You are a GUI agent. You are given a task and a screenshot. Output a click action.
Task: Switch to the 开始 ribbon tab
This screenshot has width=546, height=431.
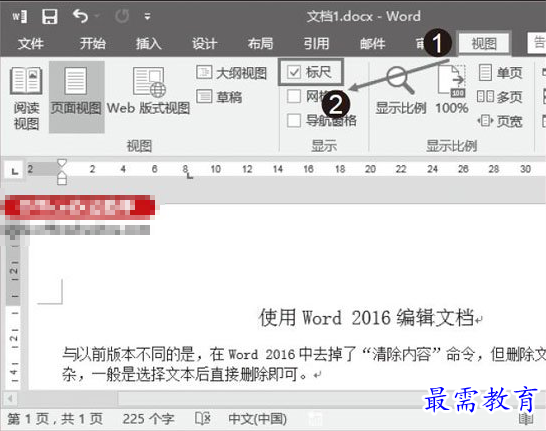pyautogui.click(x=93, y=44)
